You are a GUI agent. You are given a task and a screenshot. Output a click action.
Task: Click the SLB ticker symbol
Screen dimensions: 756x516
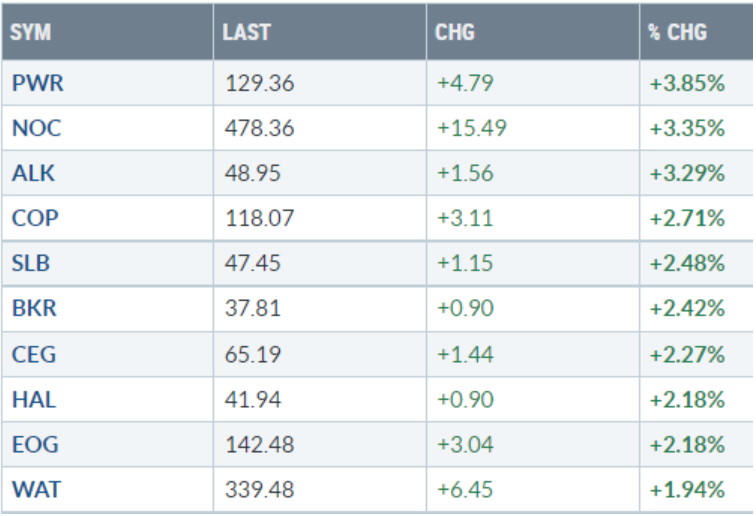[x=31, y=264]
